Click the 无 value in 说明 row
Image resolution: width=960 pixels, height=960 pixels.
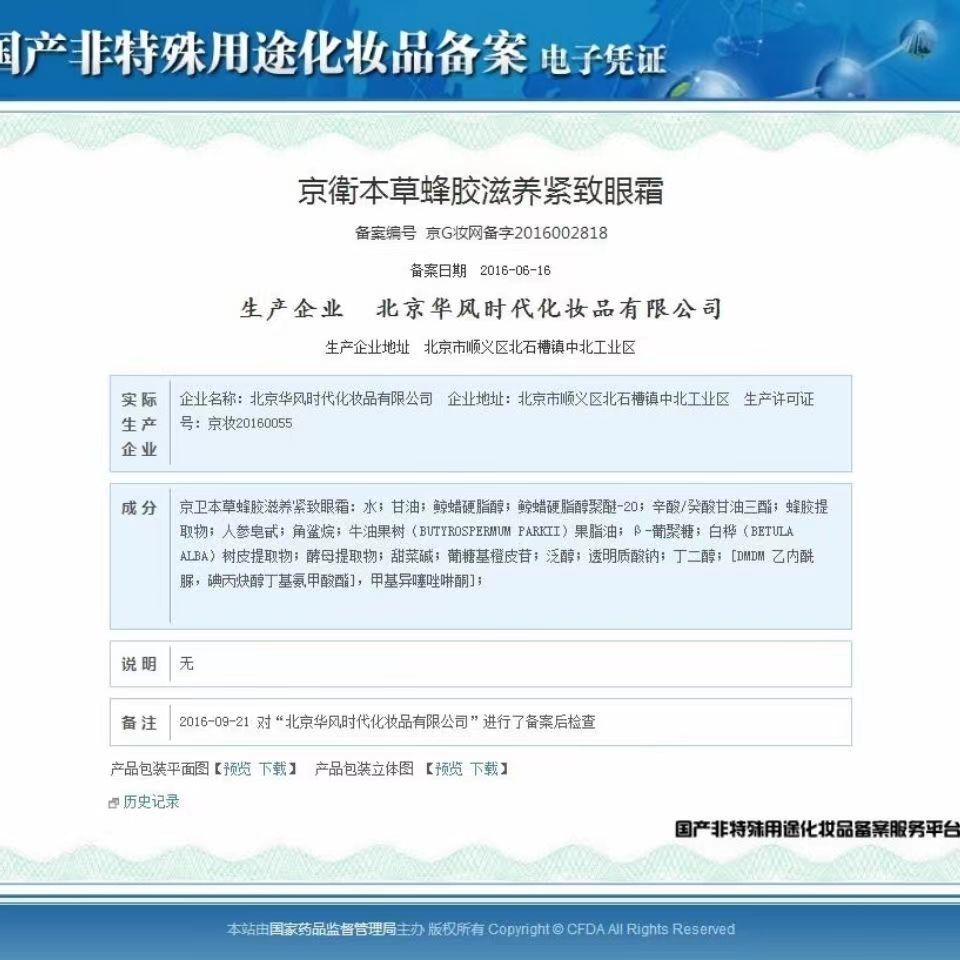coord(187,663)
